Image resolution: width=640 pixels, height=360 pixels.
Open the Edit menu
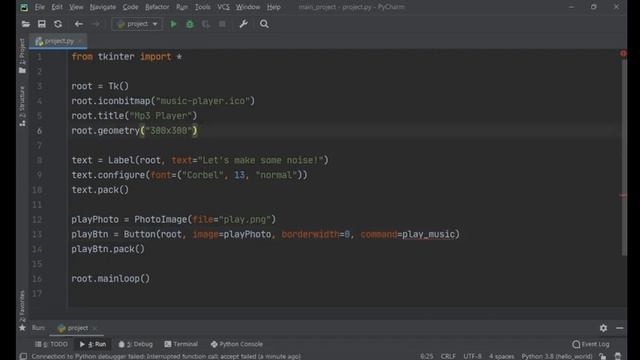click(x=57, y=7)
